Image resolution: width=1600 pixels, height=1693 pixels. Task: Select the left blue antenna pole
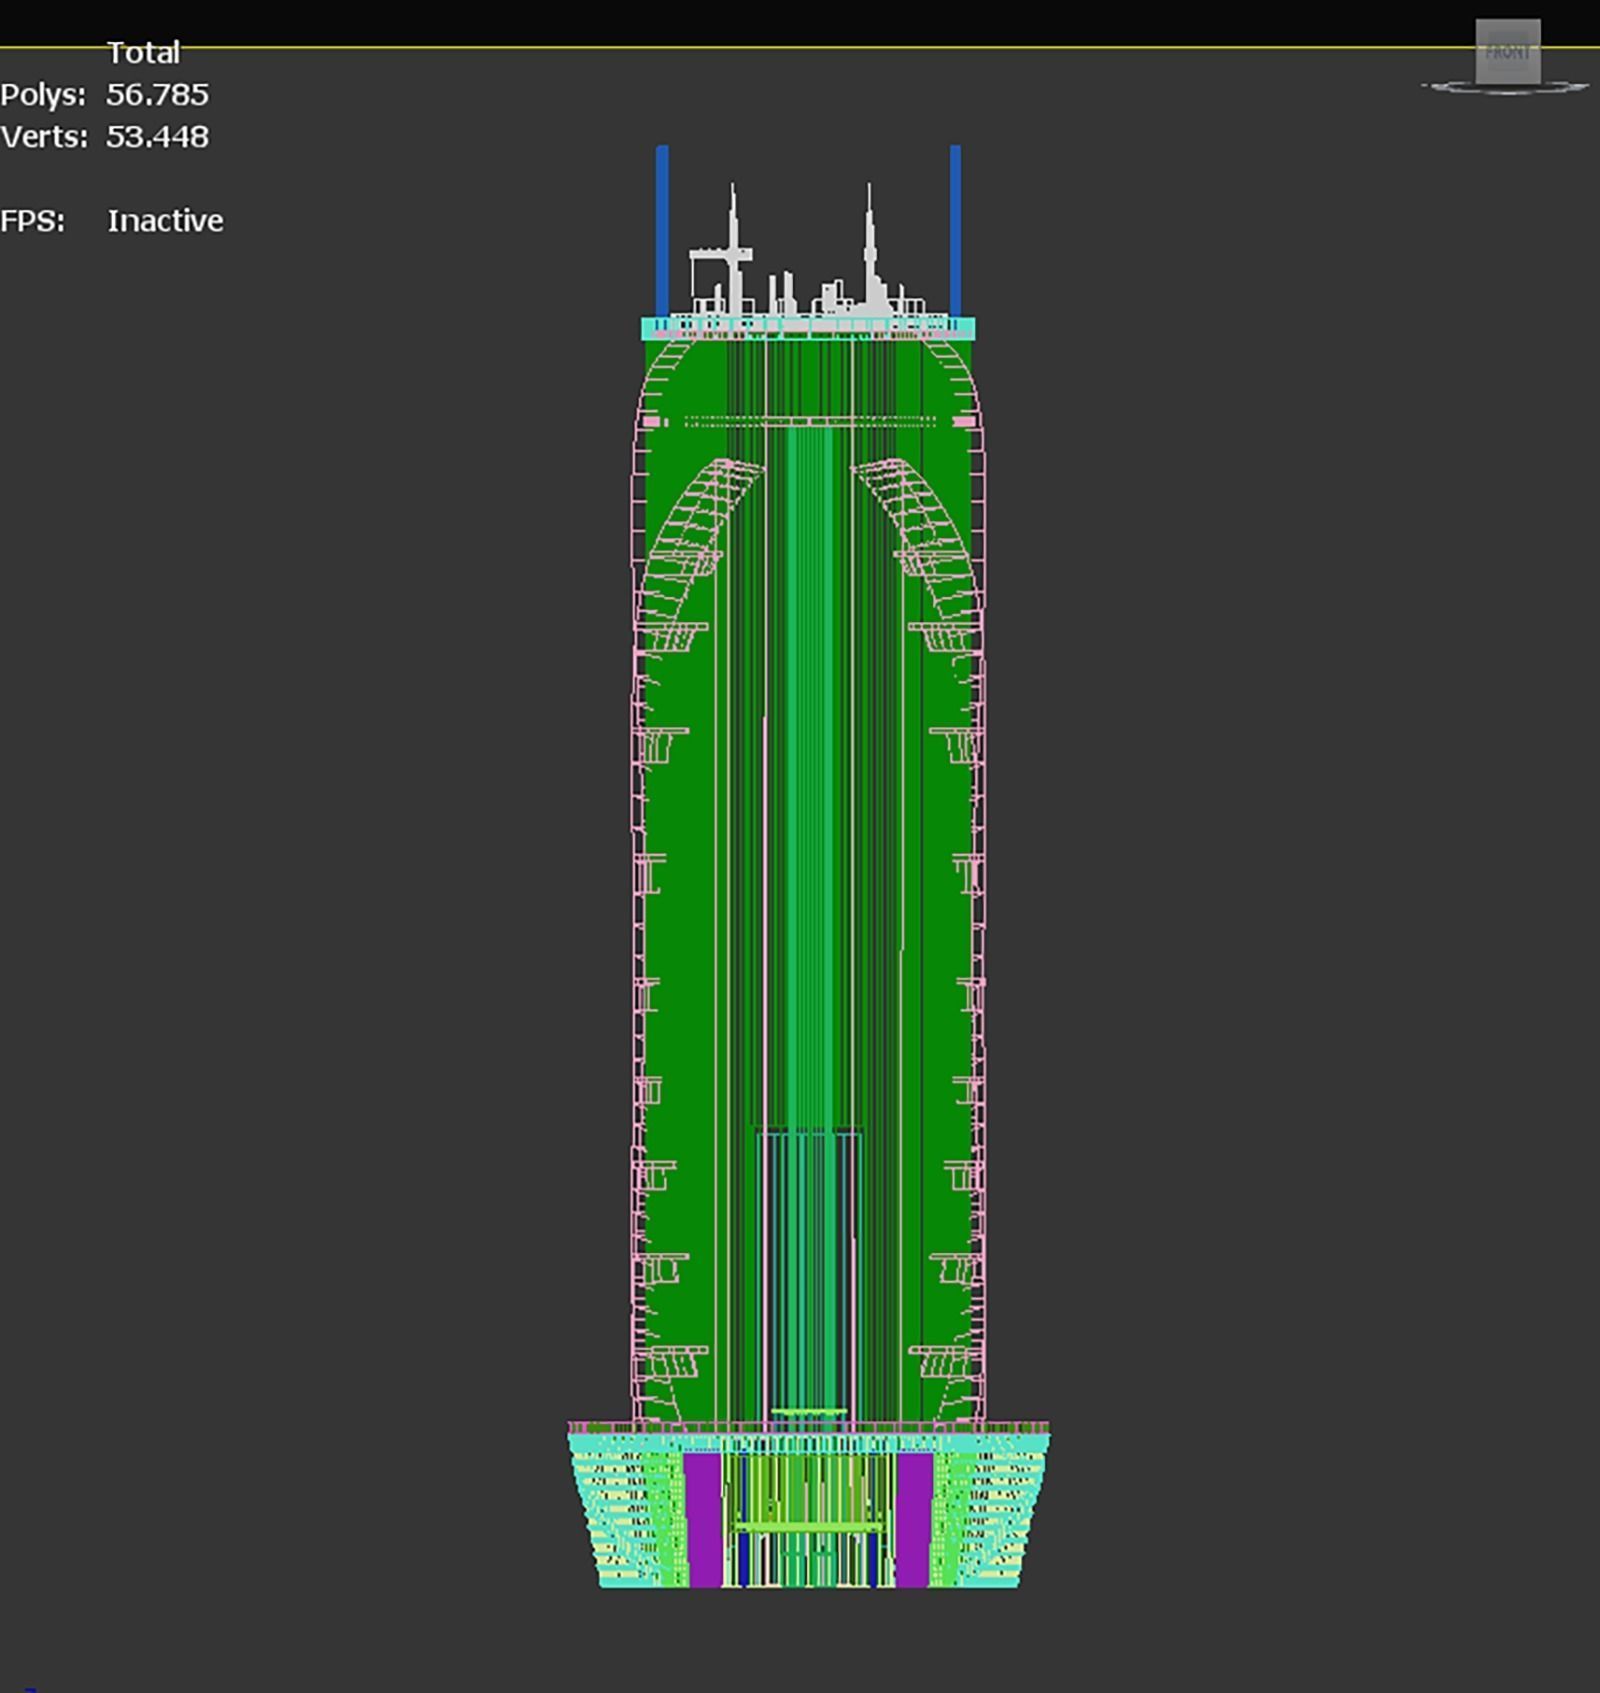(662, 231)
